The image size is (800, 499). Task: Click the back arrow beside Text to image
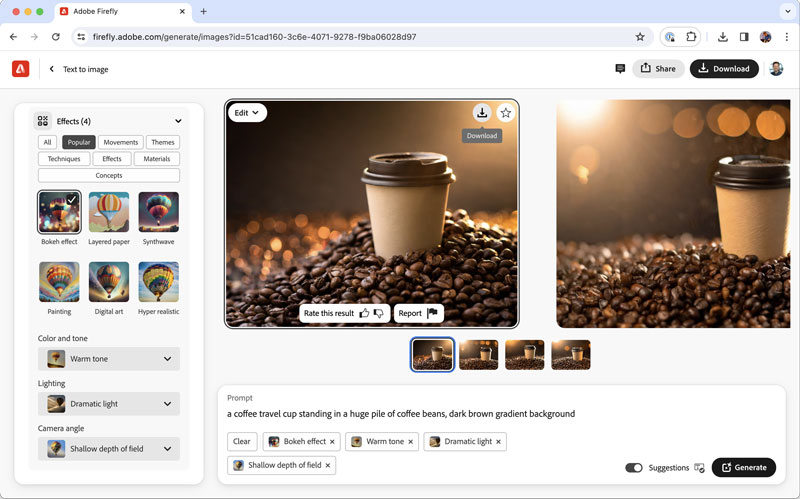point(52,69)
